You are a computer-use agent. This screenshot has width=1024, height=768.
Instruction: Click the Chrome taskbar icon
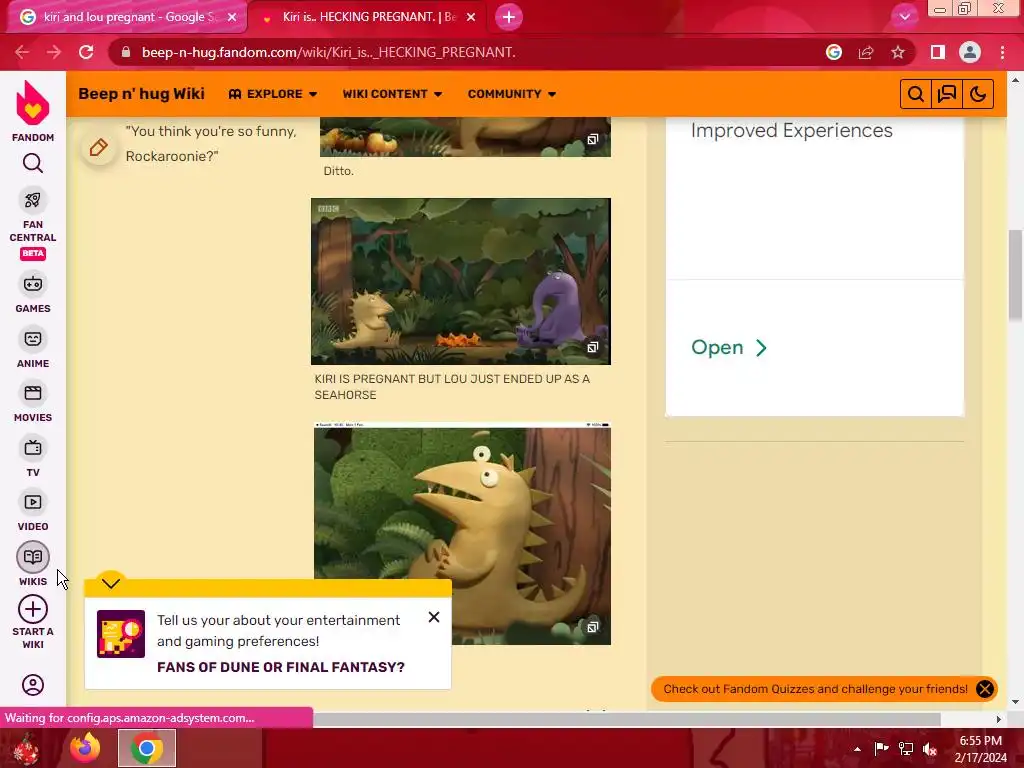[x=147, y=748]
